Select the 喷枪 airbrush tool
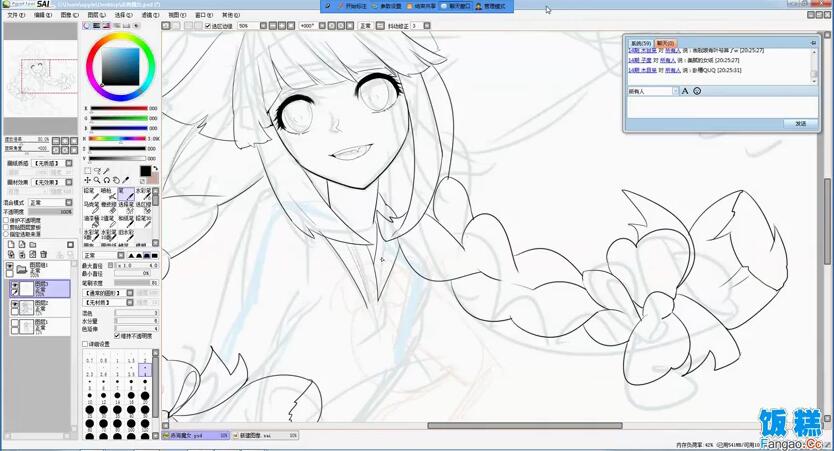Image resolution: width=834 pixels, height=451 pixels. (109, 194)
